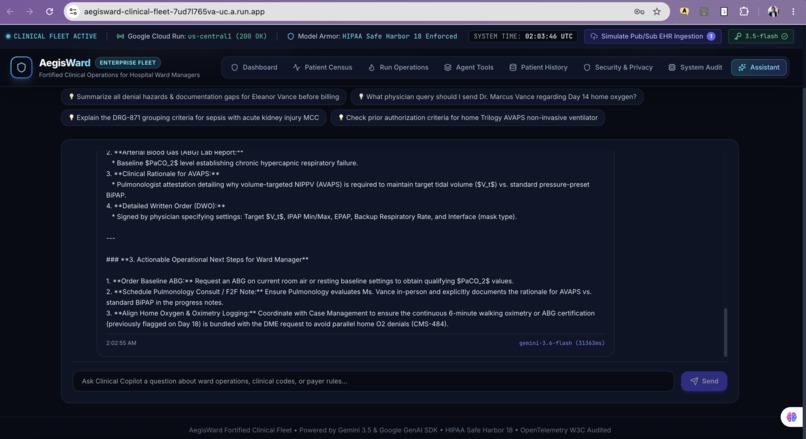This screenshot has height=439, width=806.
Task: Go to Security & Privacy tab
Action: click(x=617, y=67)
